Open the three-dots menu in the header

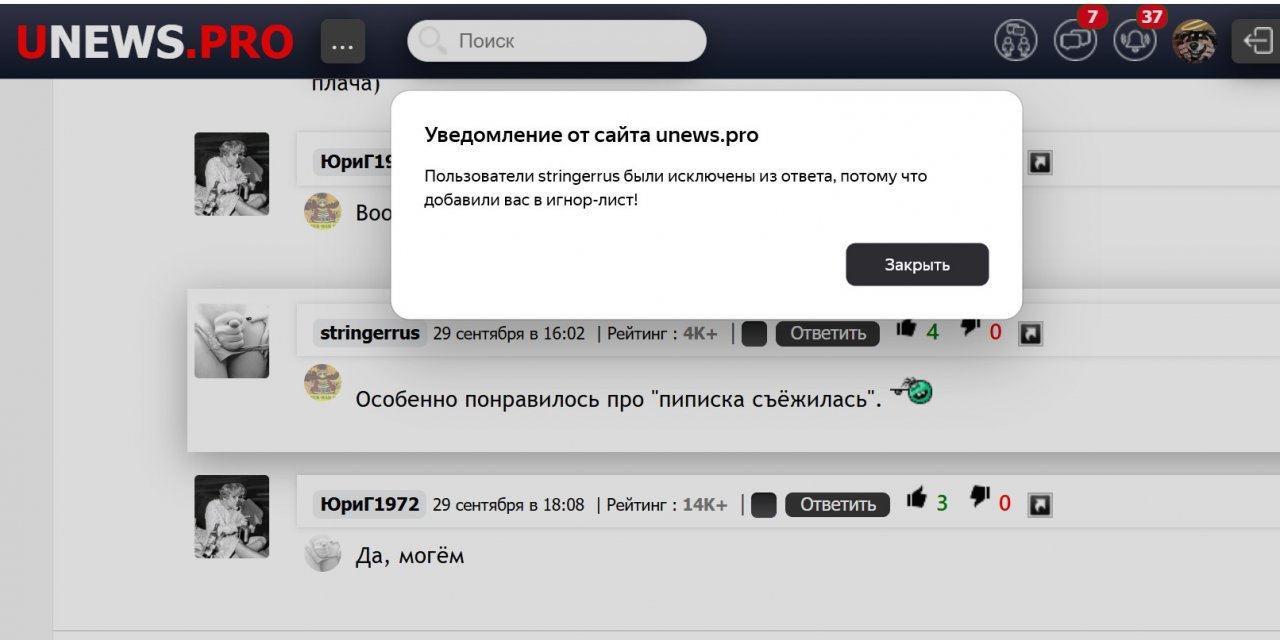[x=343, y=42]
